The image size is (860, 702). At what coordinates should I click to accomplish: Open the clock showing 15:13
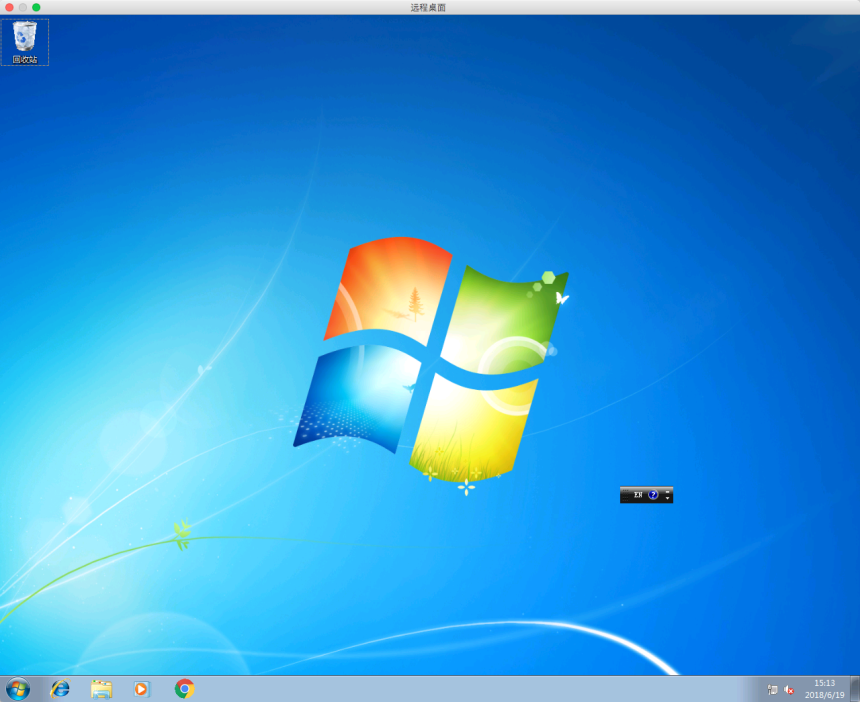tap(824, 689)
